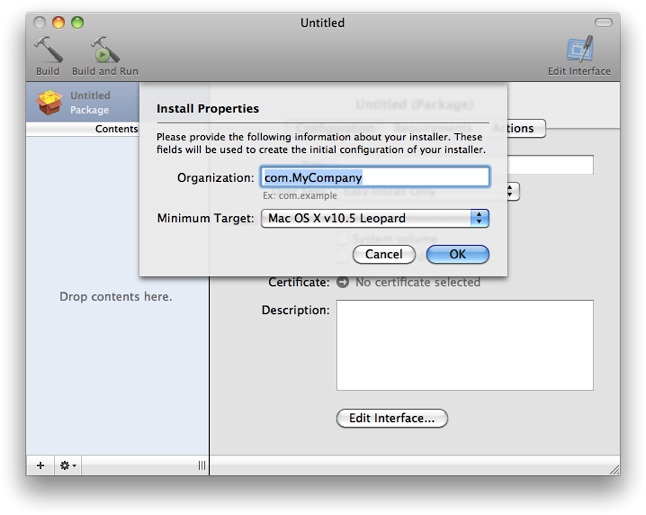Switch to the Actions tab
Image resolution: width=646 pixels, height=515 pixels.
(x=516, y=128)
